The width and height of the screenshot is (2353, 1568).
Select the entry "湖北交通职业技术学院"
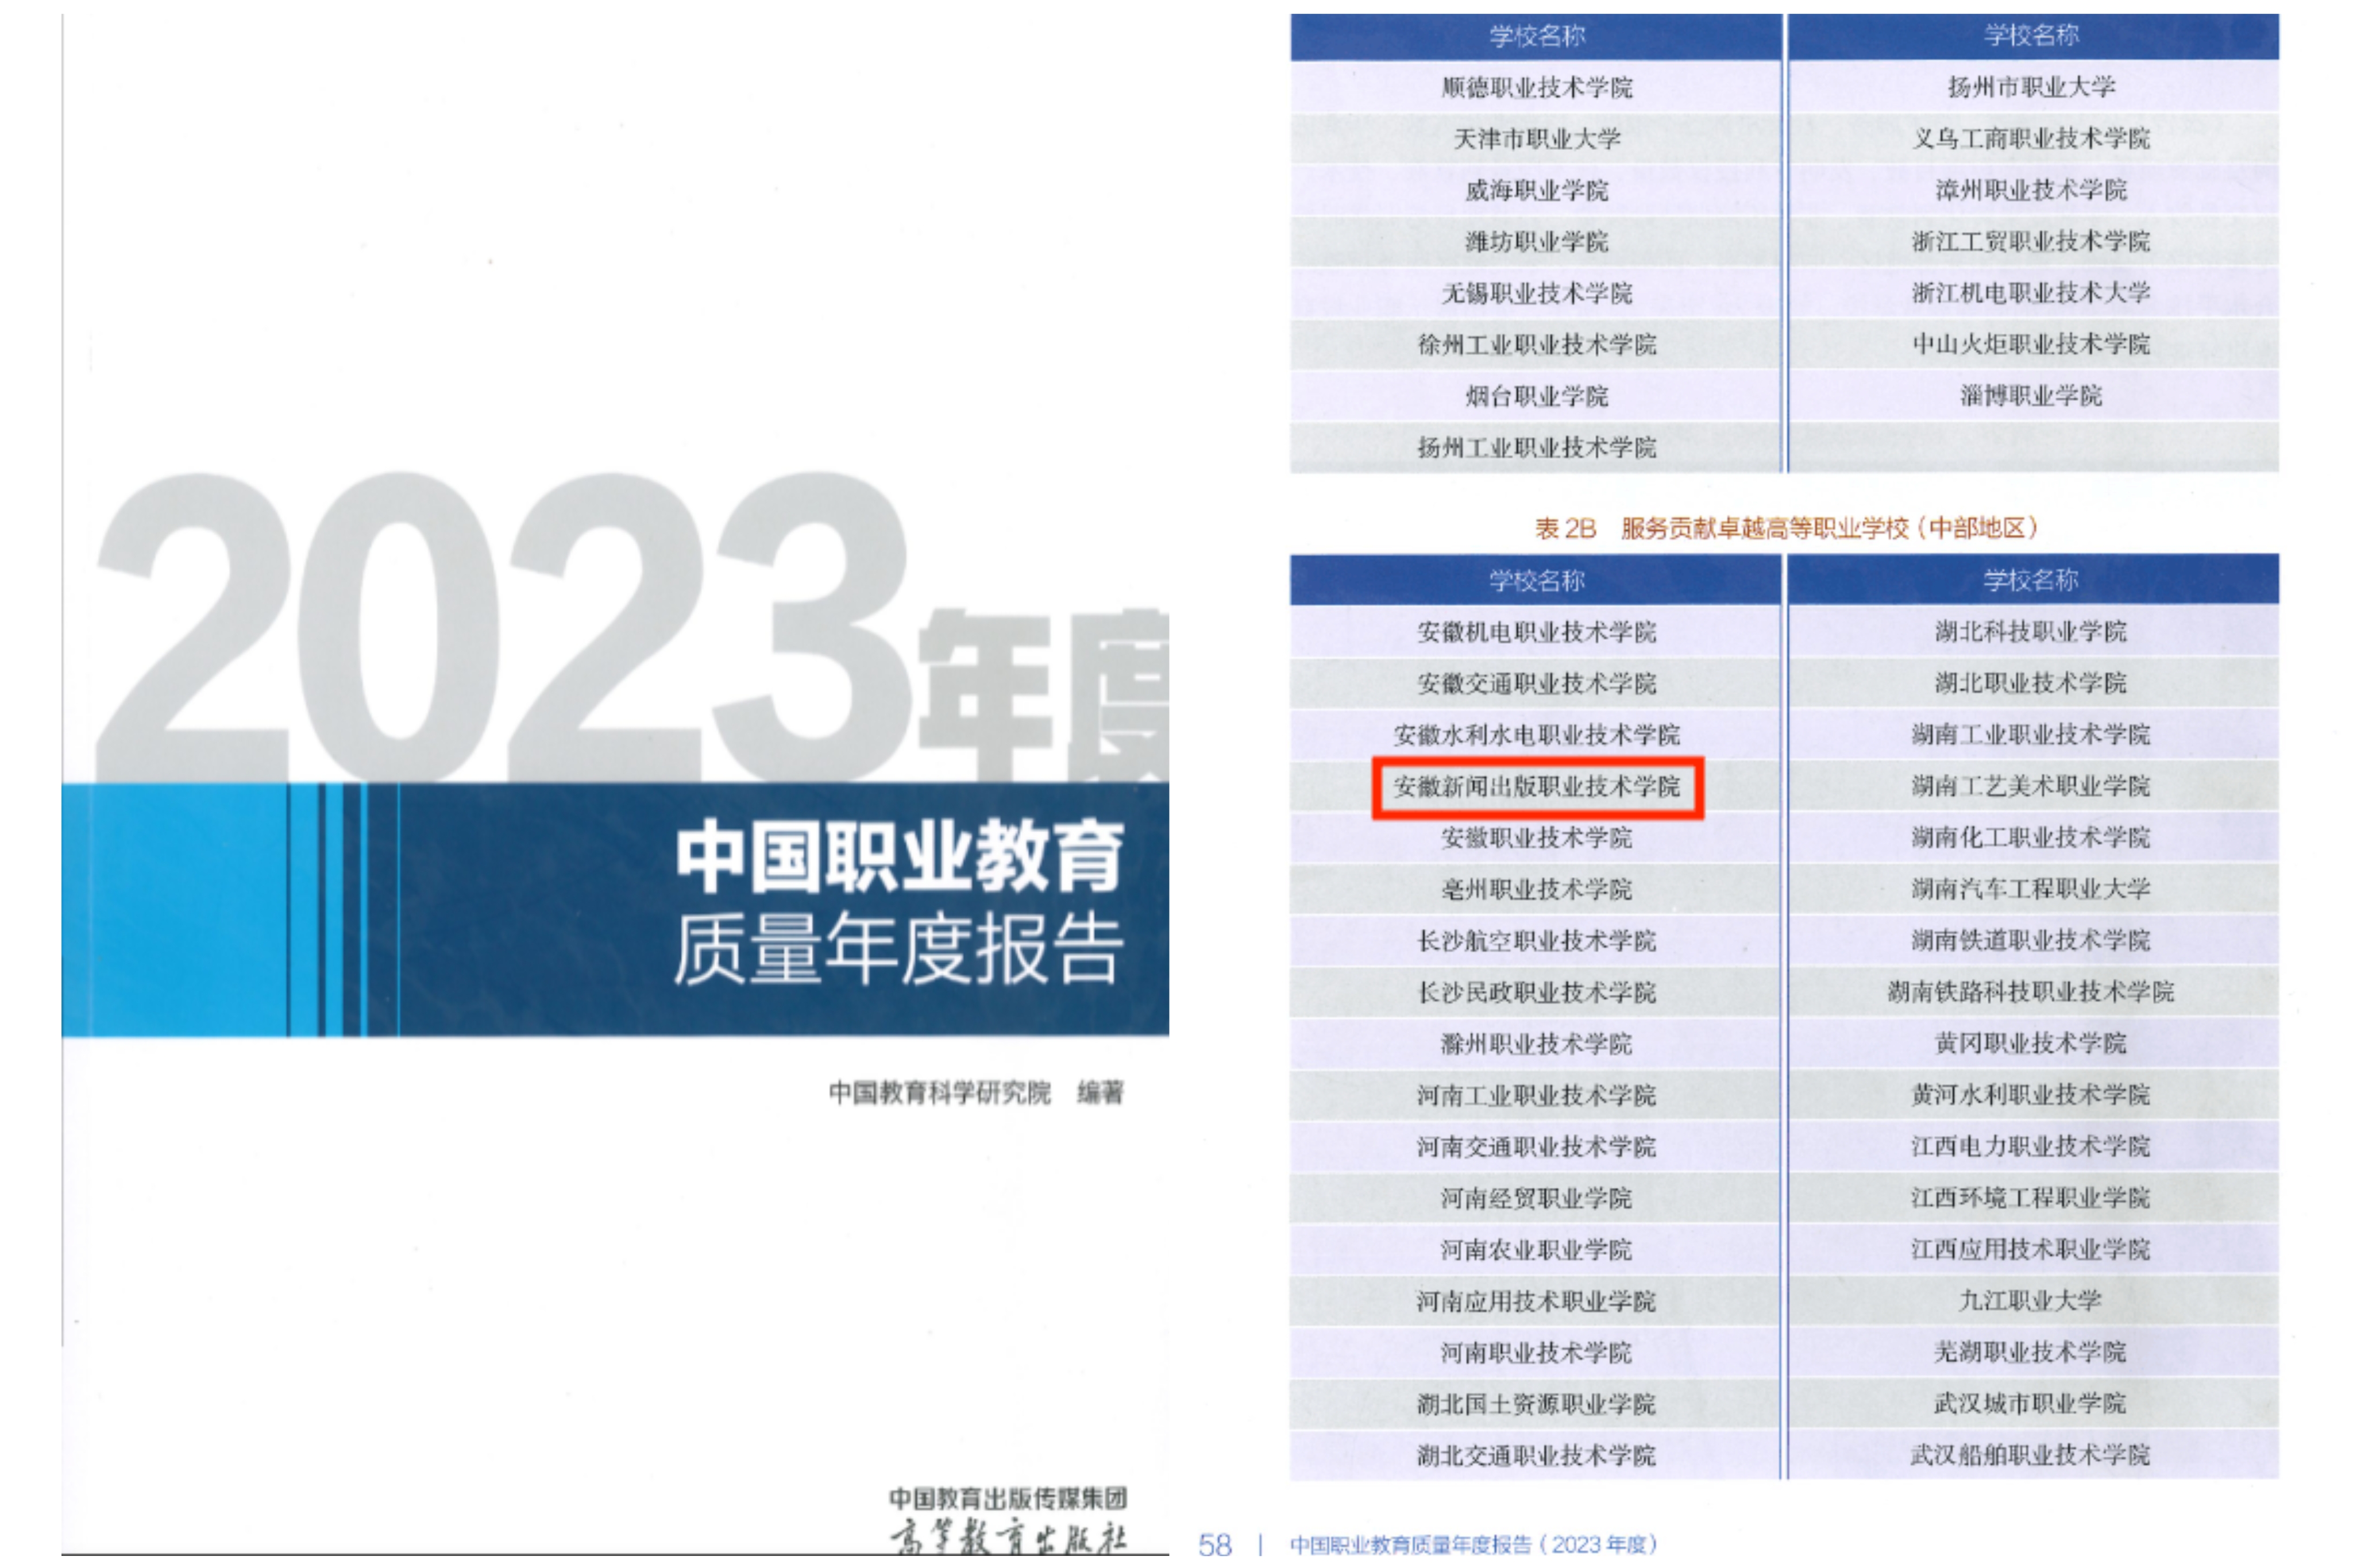click(1535, 1456)
